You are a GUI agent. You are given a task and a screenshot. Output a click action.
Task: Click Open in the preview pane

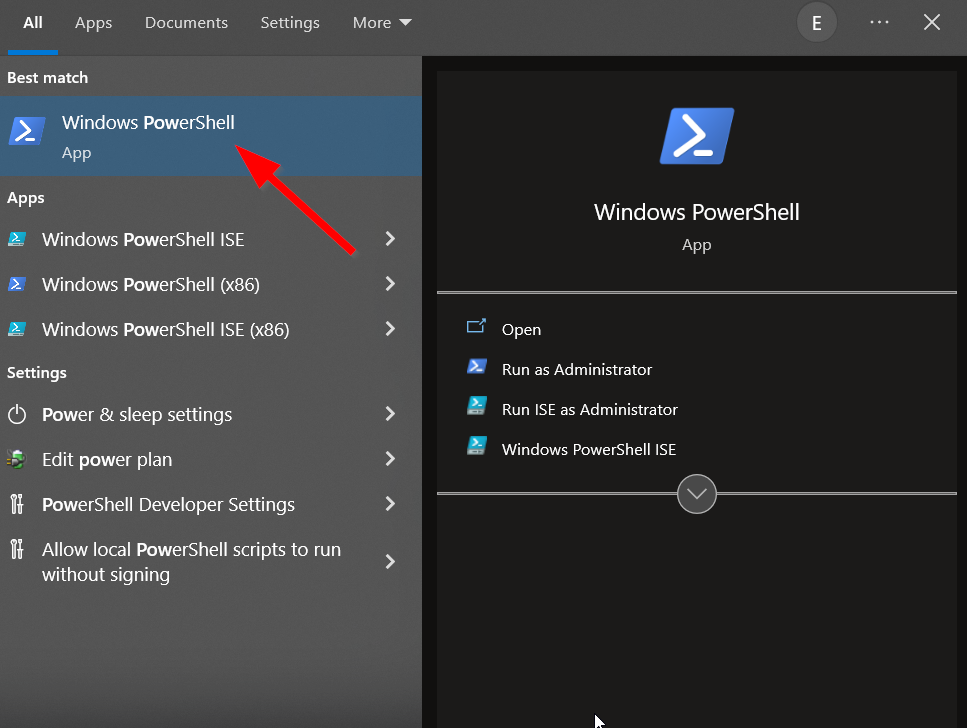click(x=521, y=329)
